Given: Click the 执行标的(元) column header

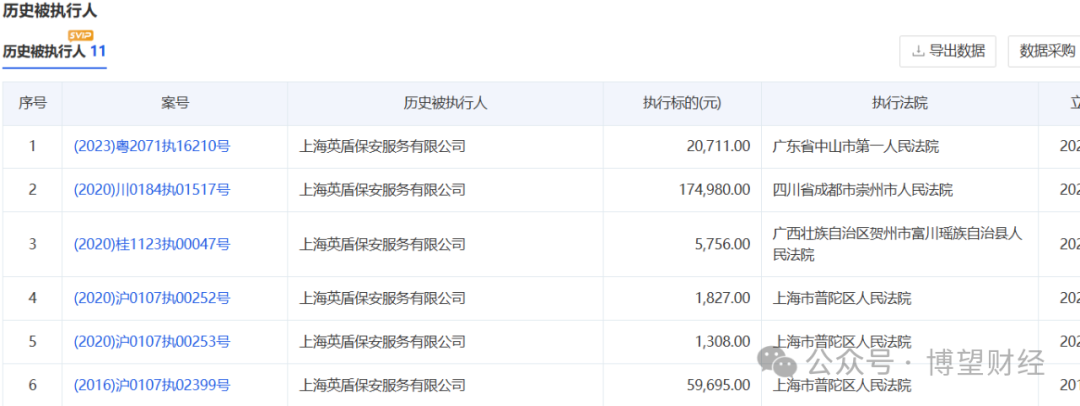Looking at the screenshot, I should (x=682, y=103).
